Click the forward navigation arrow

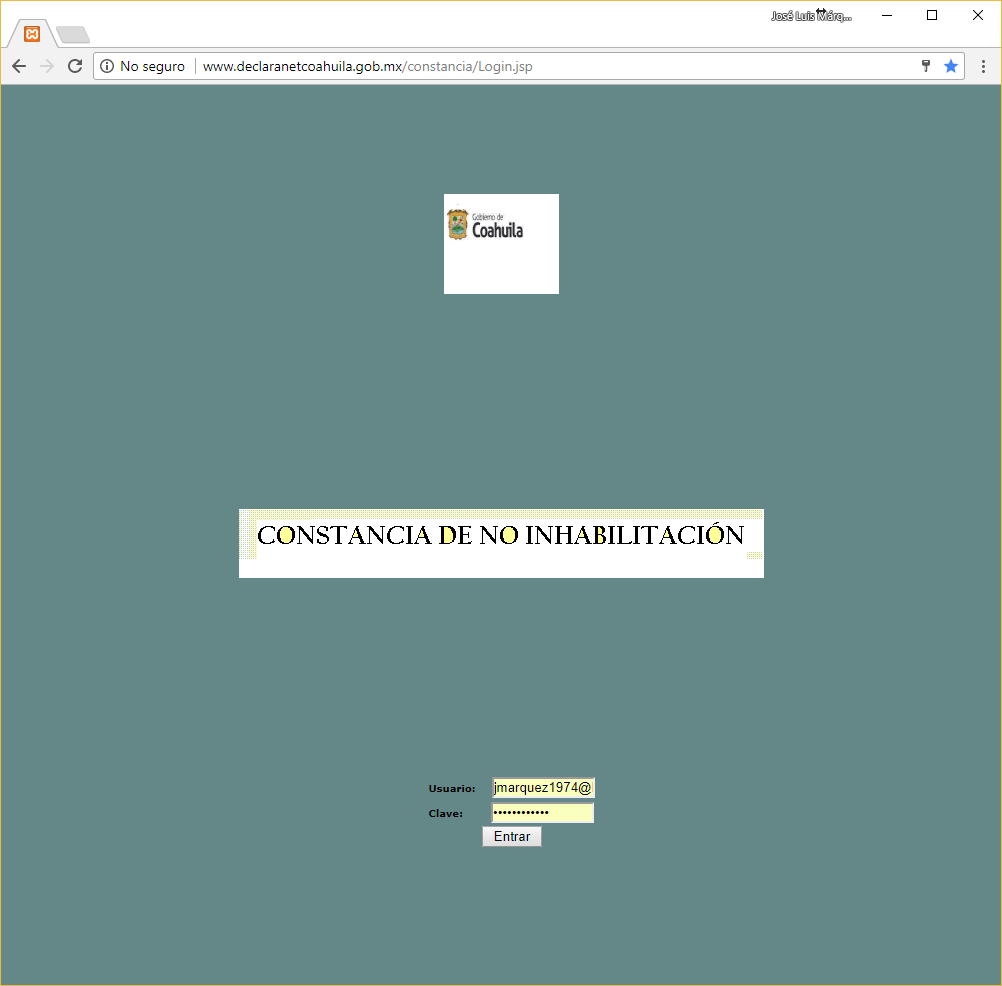47,66
